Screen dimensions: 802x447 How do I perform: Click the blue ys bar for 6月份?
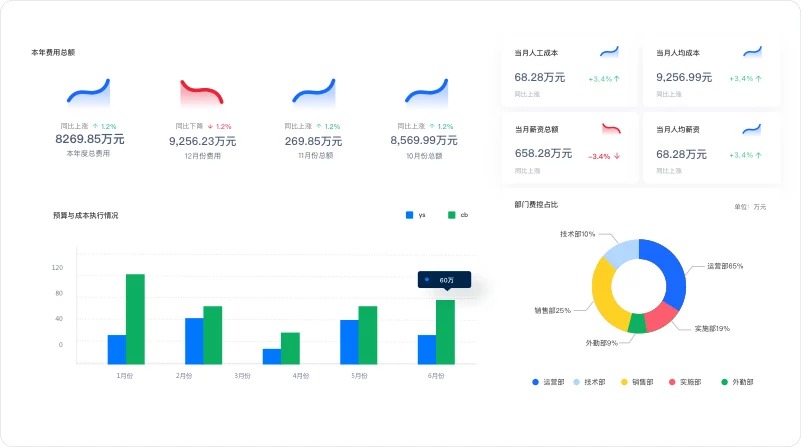click(427, 350)
